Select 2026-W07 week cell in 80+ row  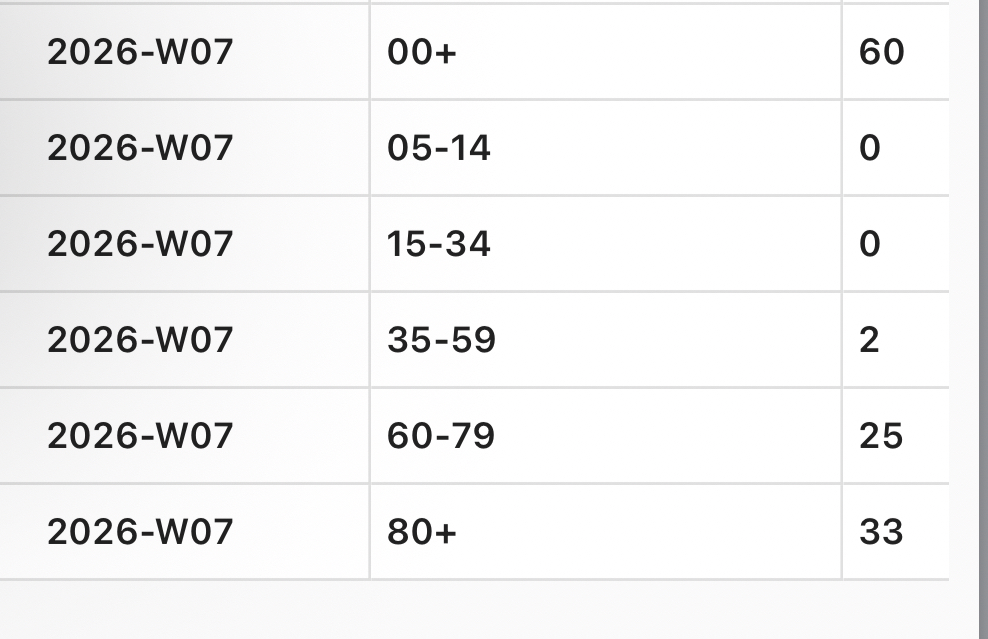click(140, 532)
